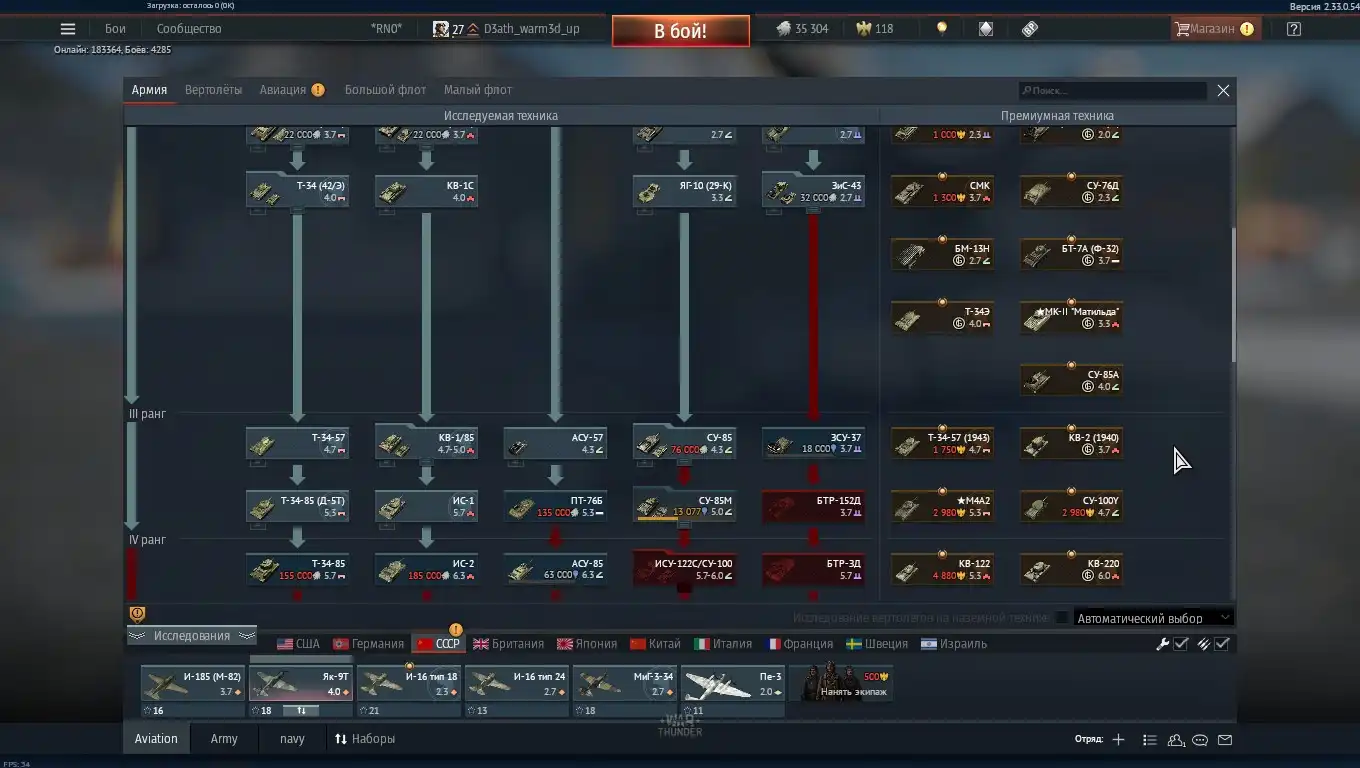Open the help question mark icon

click(1294, 29)
